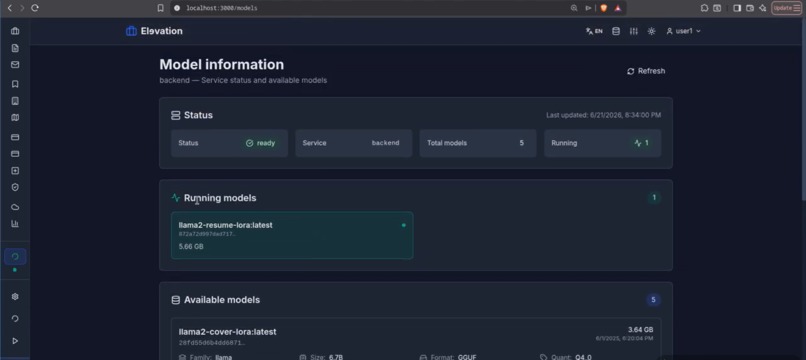The width and height of the screenshot is (806, 360).
Task: Click the browser Update button
Action: click(786, 8)
